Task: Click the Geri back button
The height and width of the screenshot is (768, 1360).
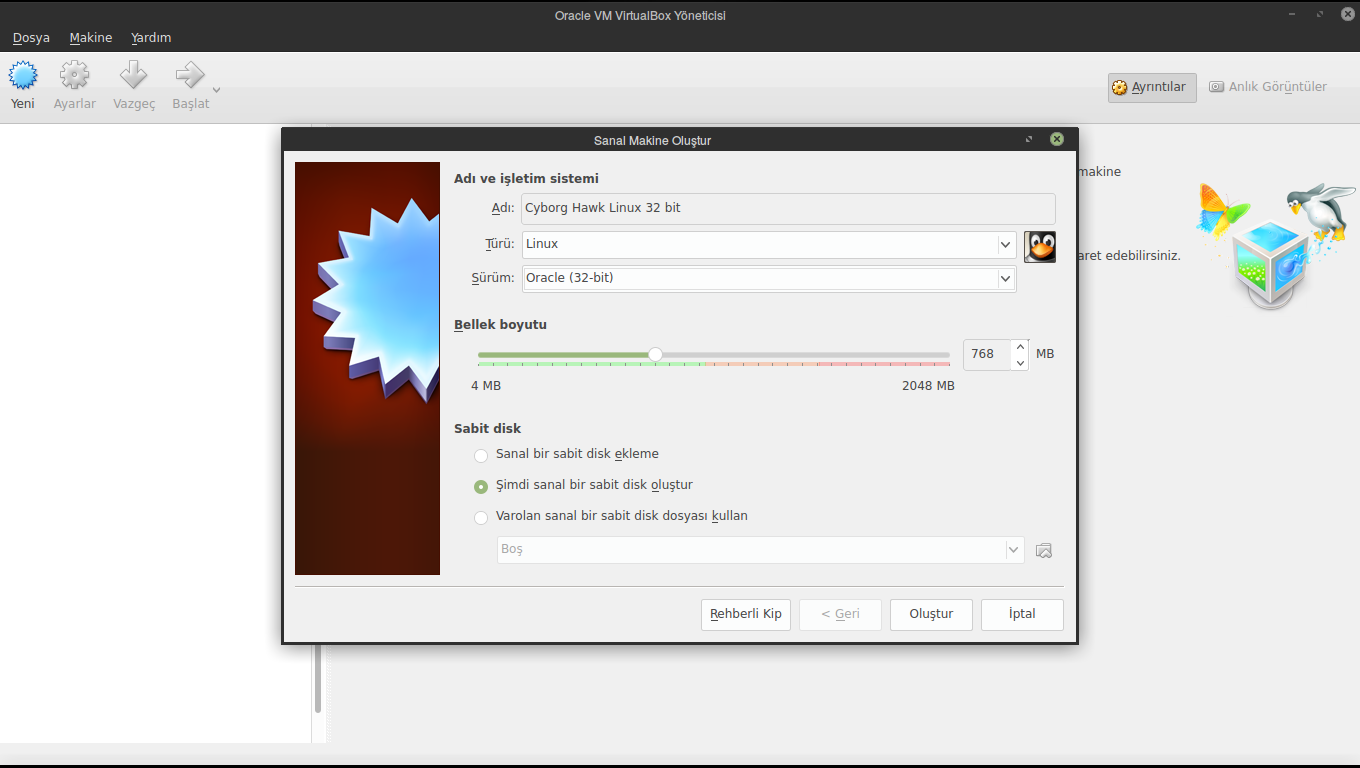Action: pyautogui.click(x=840, y=614)
